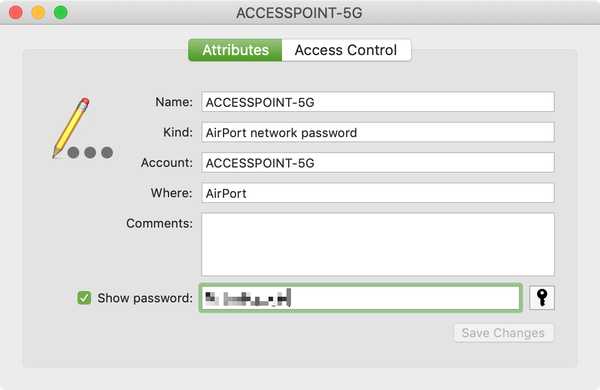Switch to the Access Control tab
The width and height of the screenshot is (600, 390).
346,50
